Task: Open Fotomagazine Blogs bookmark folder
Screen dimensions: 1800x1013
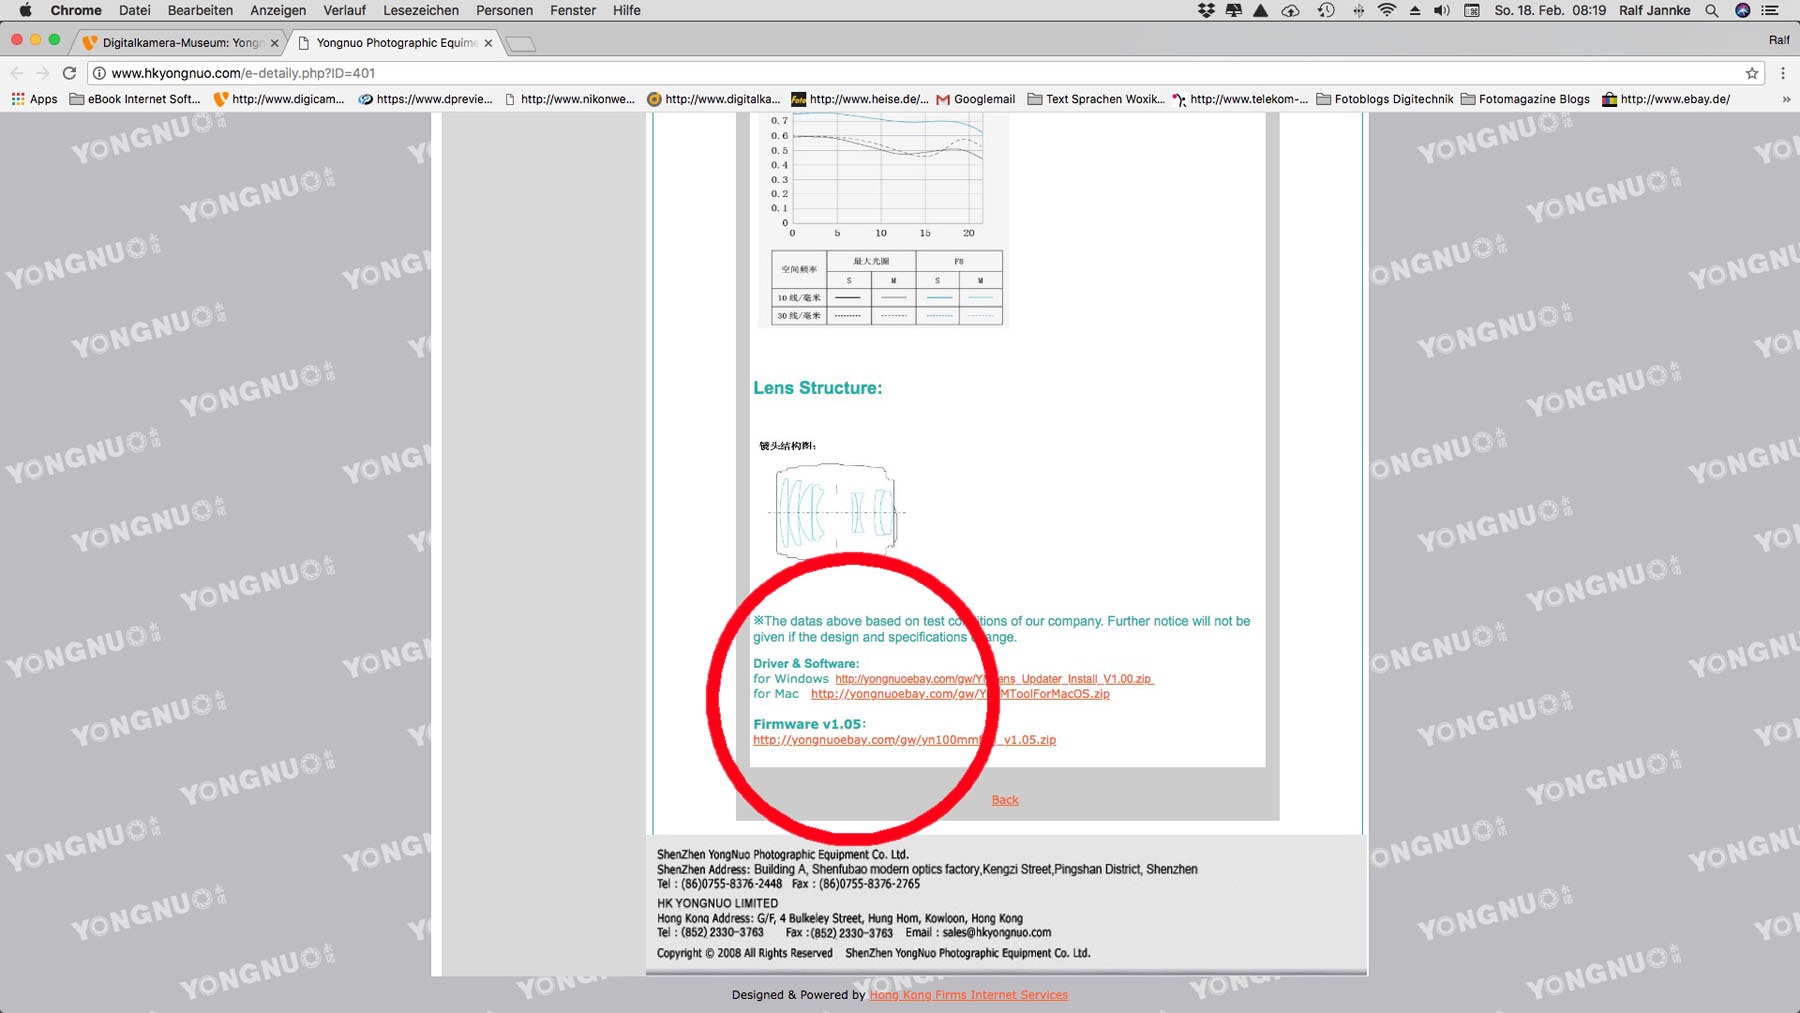Action: click(x=1525, y=99)
